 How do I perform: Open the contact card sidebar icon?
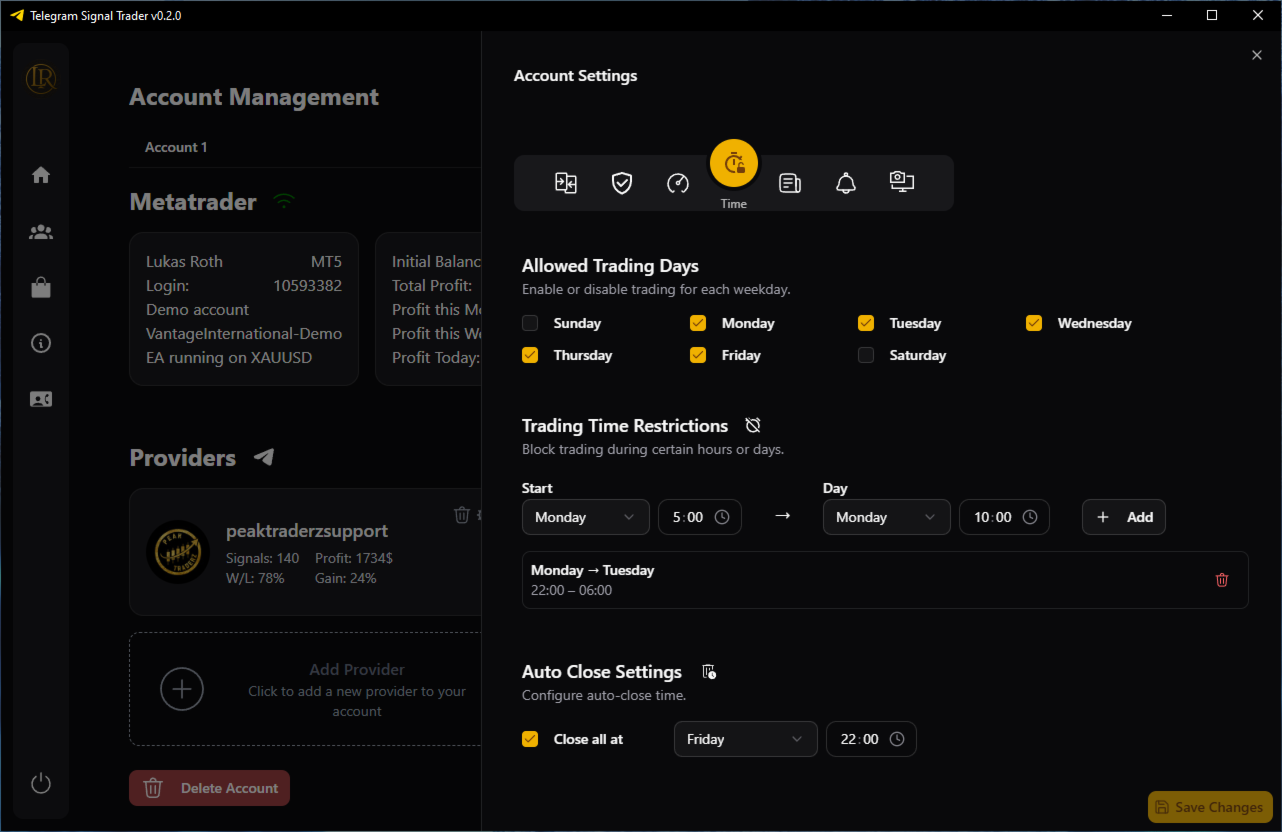pyautogui.click(x=41, y=399)
